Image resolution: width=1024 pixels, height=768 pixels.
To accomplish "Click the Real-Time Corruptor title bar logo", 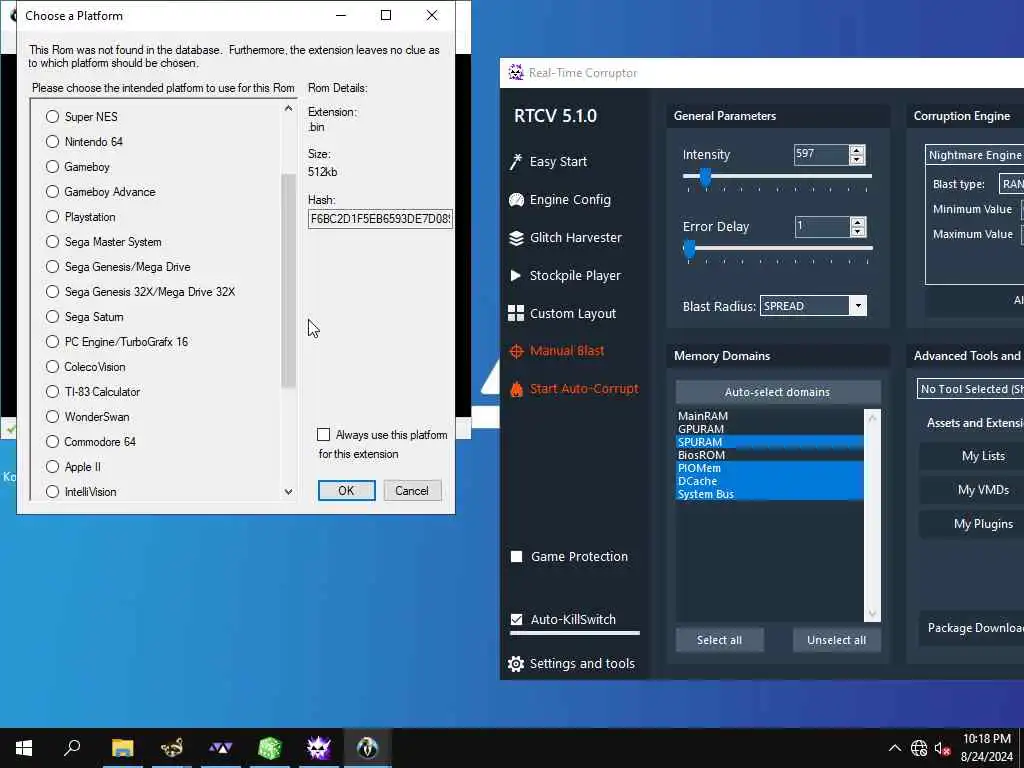I will 516,72.
